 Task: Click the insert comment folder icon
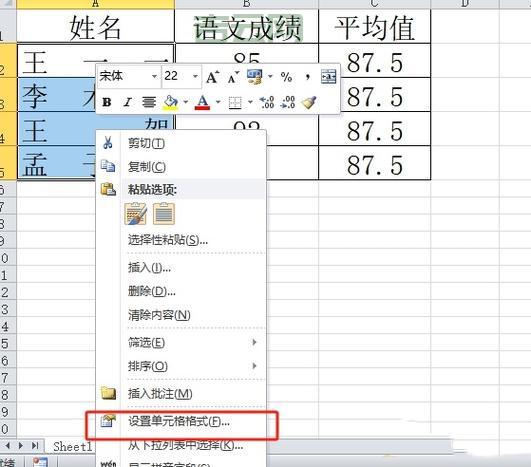108,393
